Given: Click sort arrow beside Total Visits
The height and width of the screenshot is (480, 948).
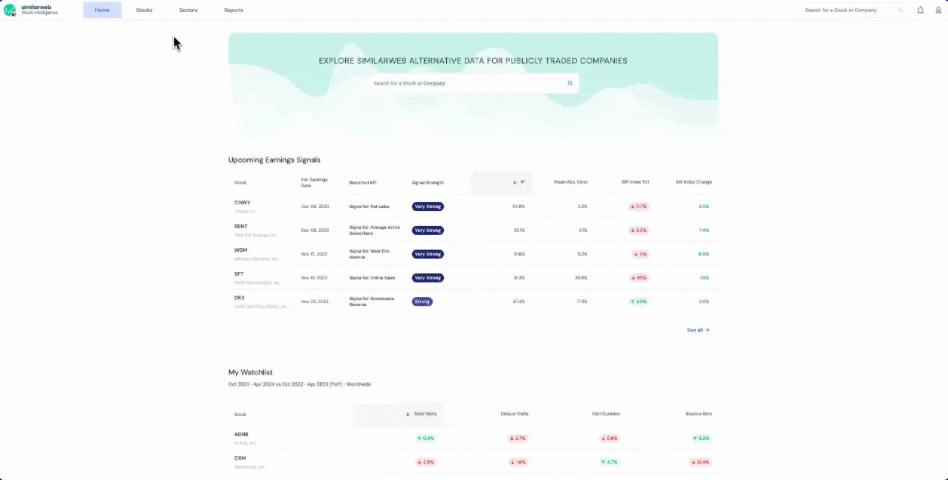Looking at the screenshot, I should point(408,414).
